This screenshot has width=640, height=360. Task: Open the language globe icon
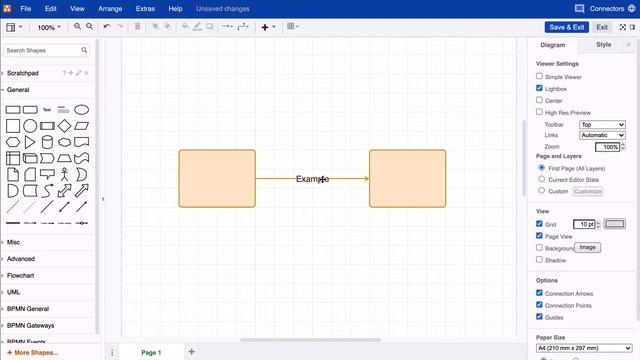tap(631, 9)
